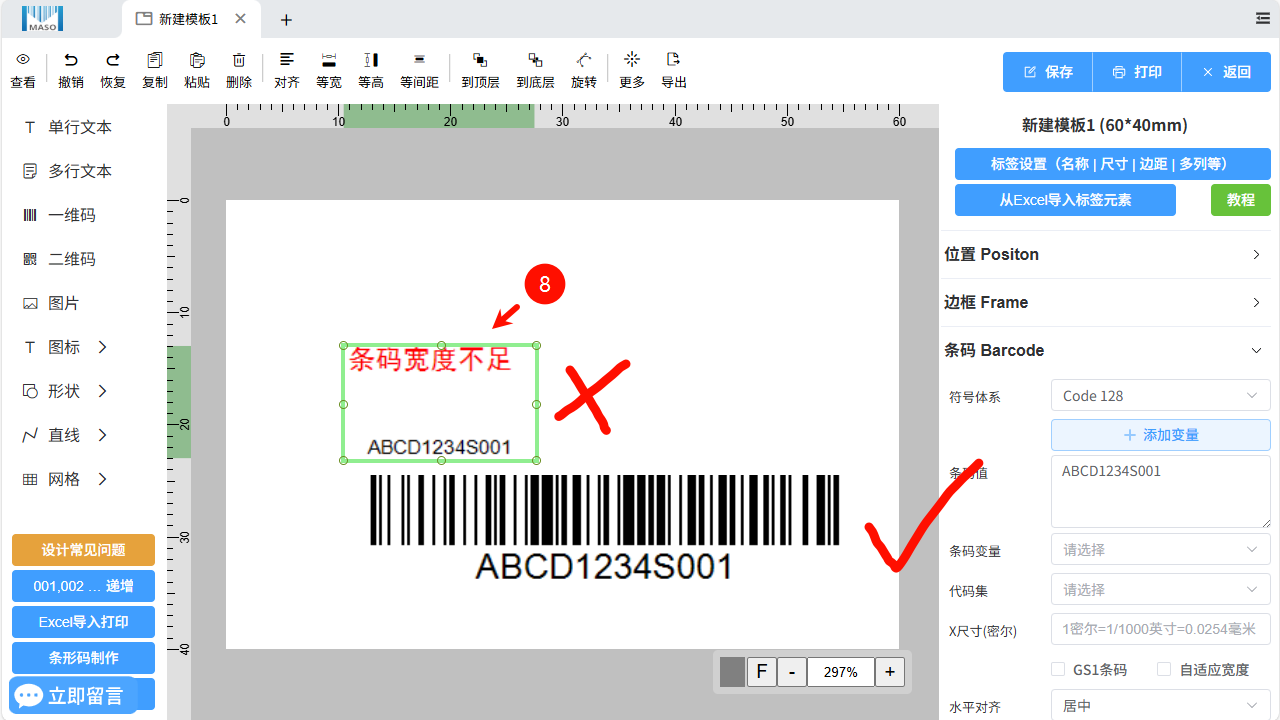Viewport: 1280px width, 720px height.
Task: Open 水平对齐 居中 dropdown
Action: pos(1160,706)
